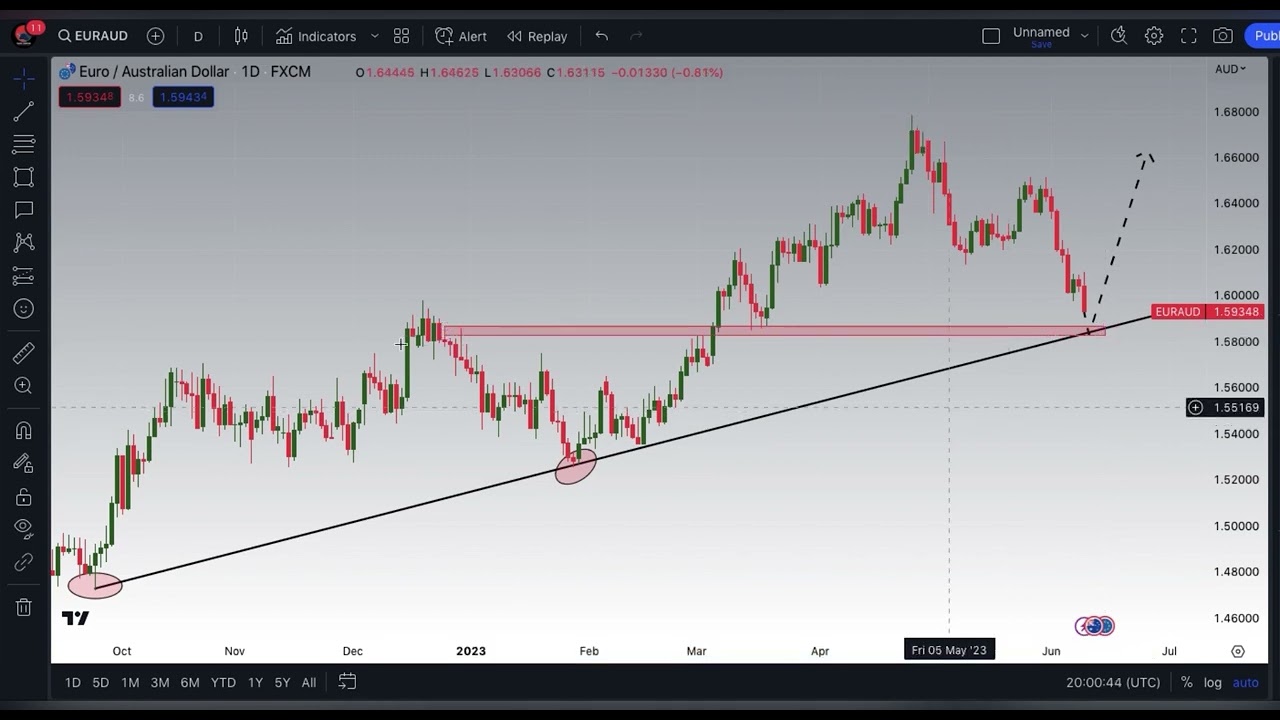Screen dimensions: 1280x720
Task: Open chart settings gear icon
Action: click(x=1154, y=36)
